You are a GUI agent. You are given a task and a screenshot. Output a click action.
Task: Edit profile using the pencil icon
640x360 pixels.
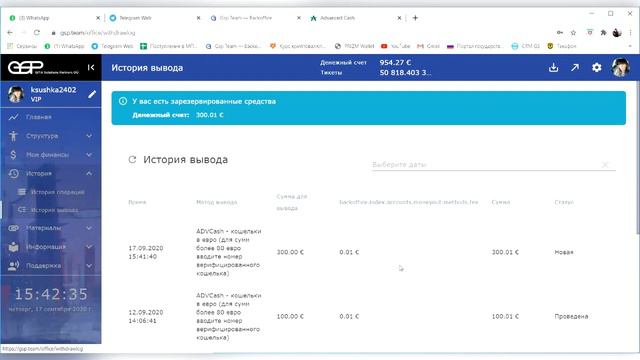(x=92, y=94)
